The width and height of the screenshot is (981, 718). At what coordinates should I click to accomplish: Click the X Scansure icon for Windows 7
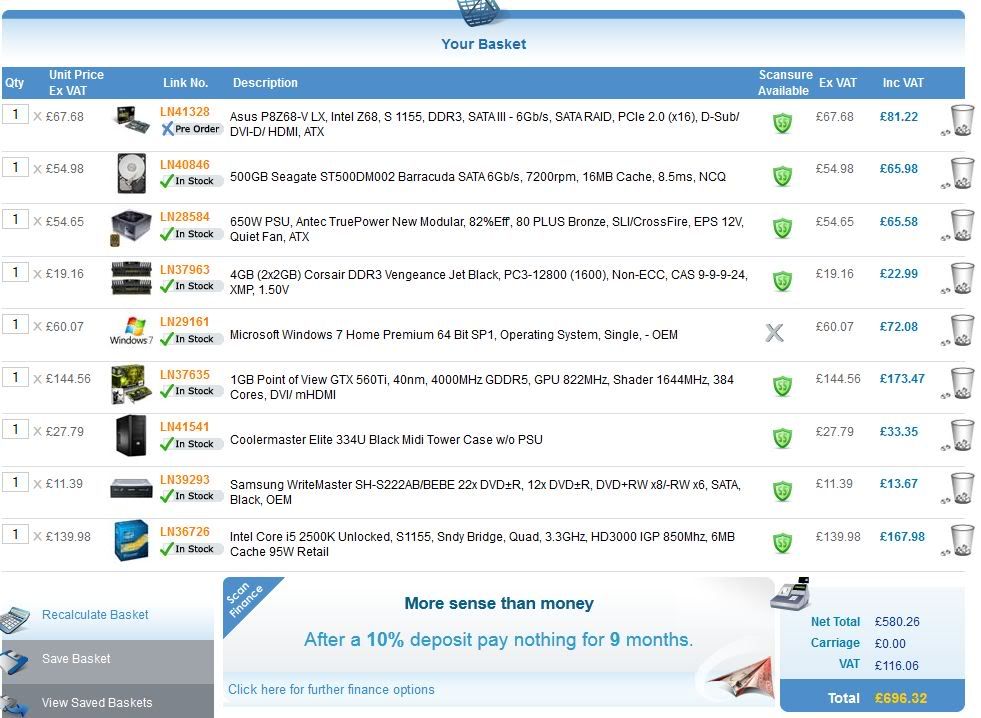(x=774, y=333)
